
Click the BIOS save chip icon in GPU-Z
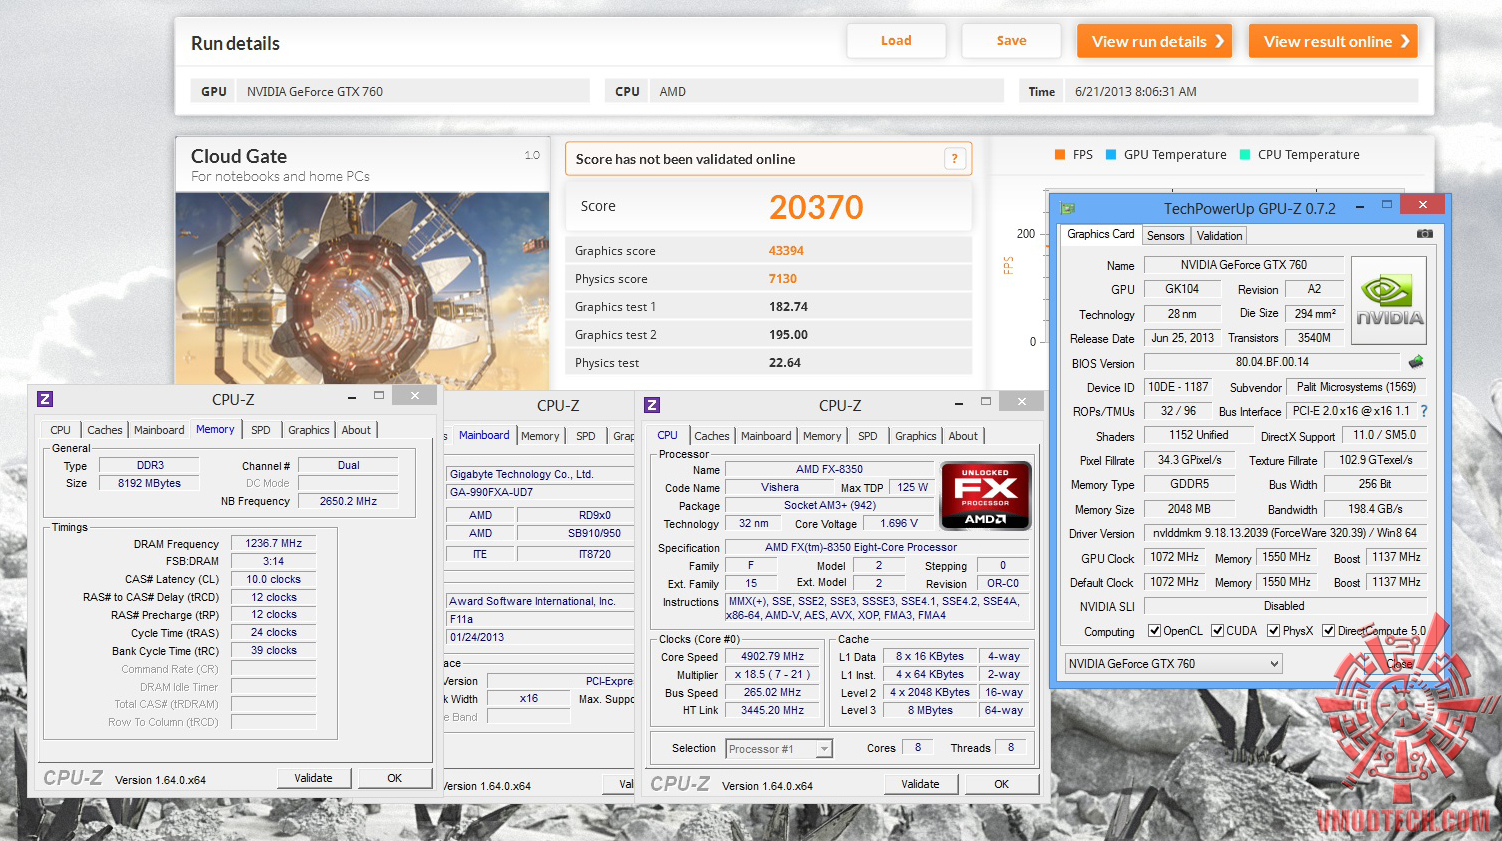pyautogui.click(x=1416, y=362)
